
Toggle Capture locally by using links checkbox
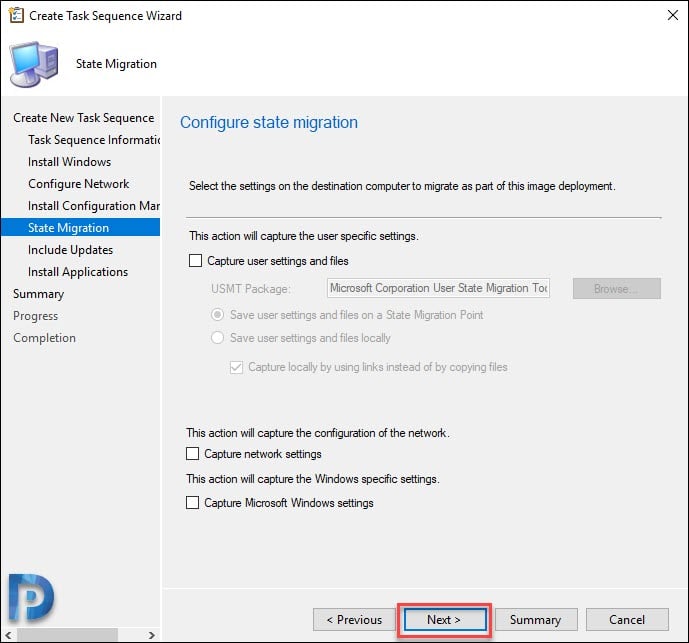(x=236, y=367)
